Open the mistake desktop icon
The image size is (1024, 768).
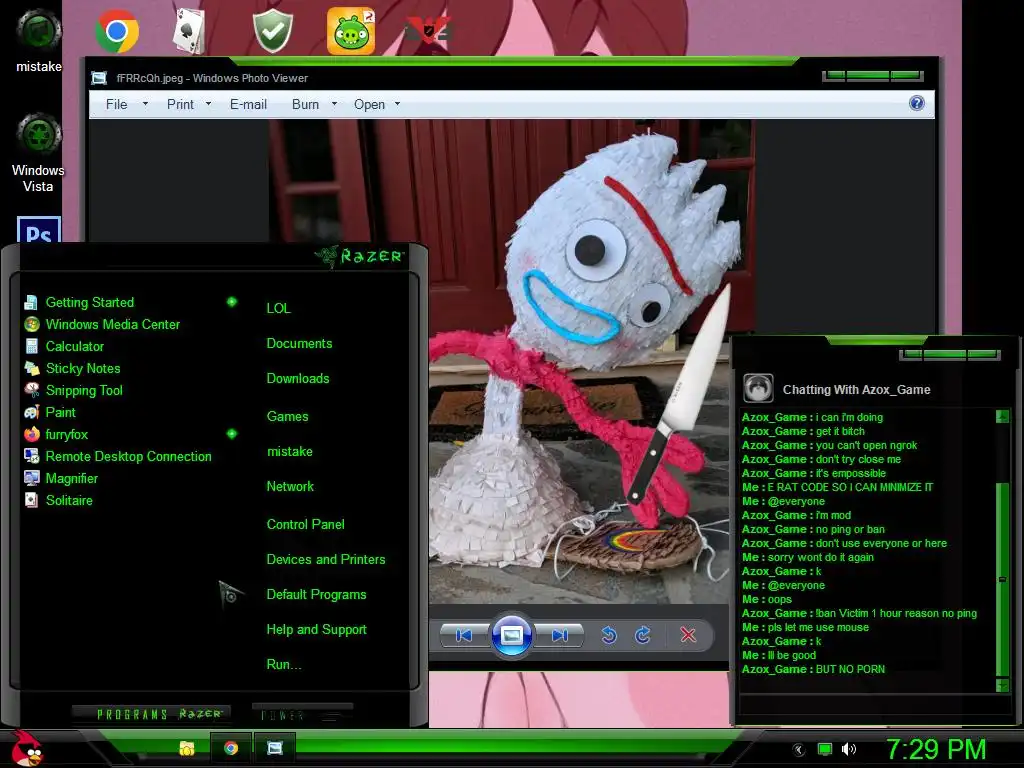tap(39, 40)
